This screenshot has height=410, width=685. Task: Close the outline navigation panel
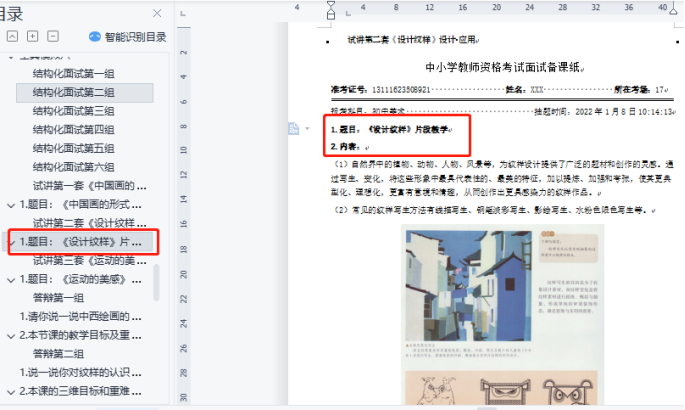pyautogui.click(x=157, y=14)
